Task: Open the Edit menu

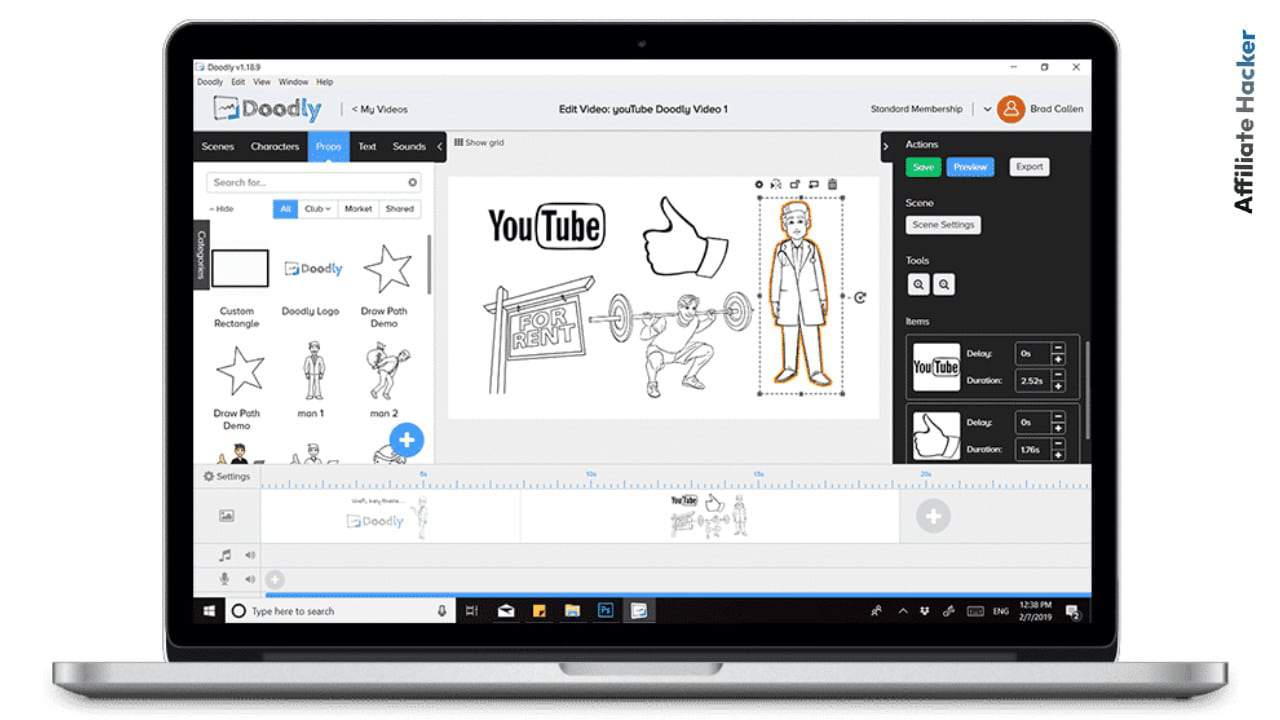Action: click(x=238, y=82)
